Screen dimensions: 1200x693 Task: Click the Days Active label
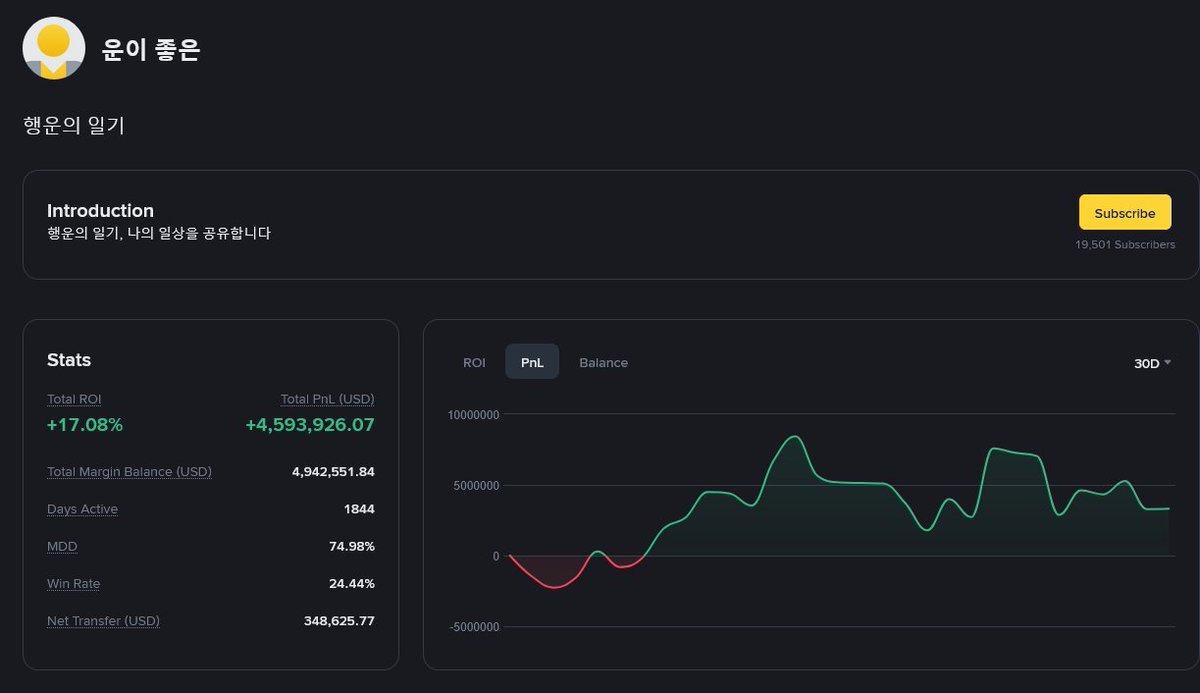[x=82, y=509]
